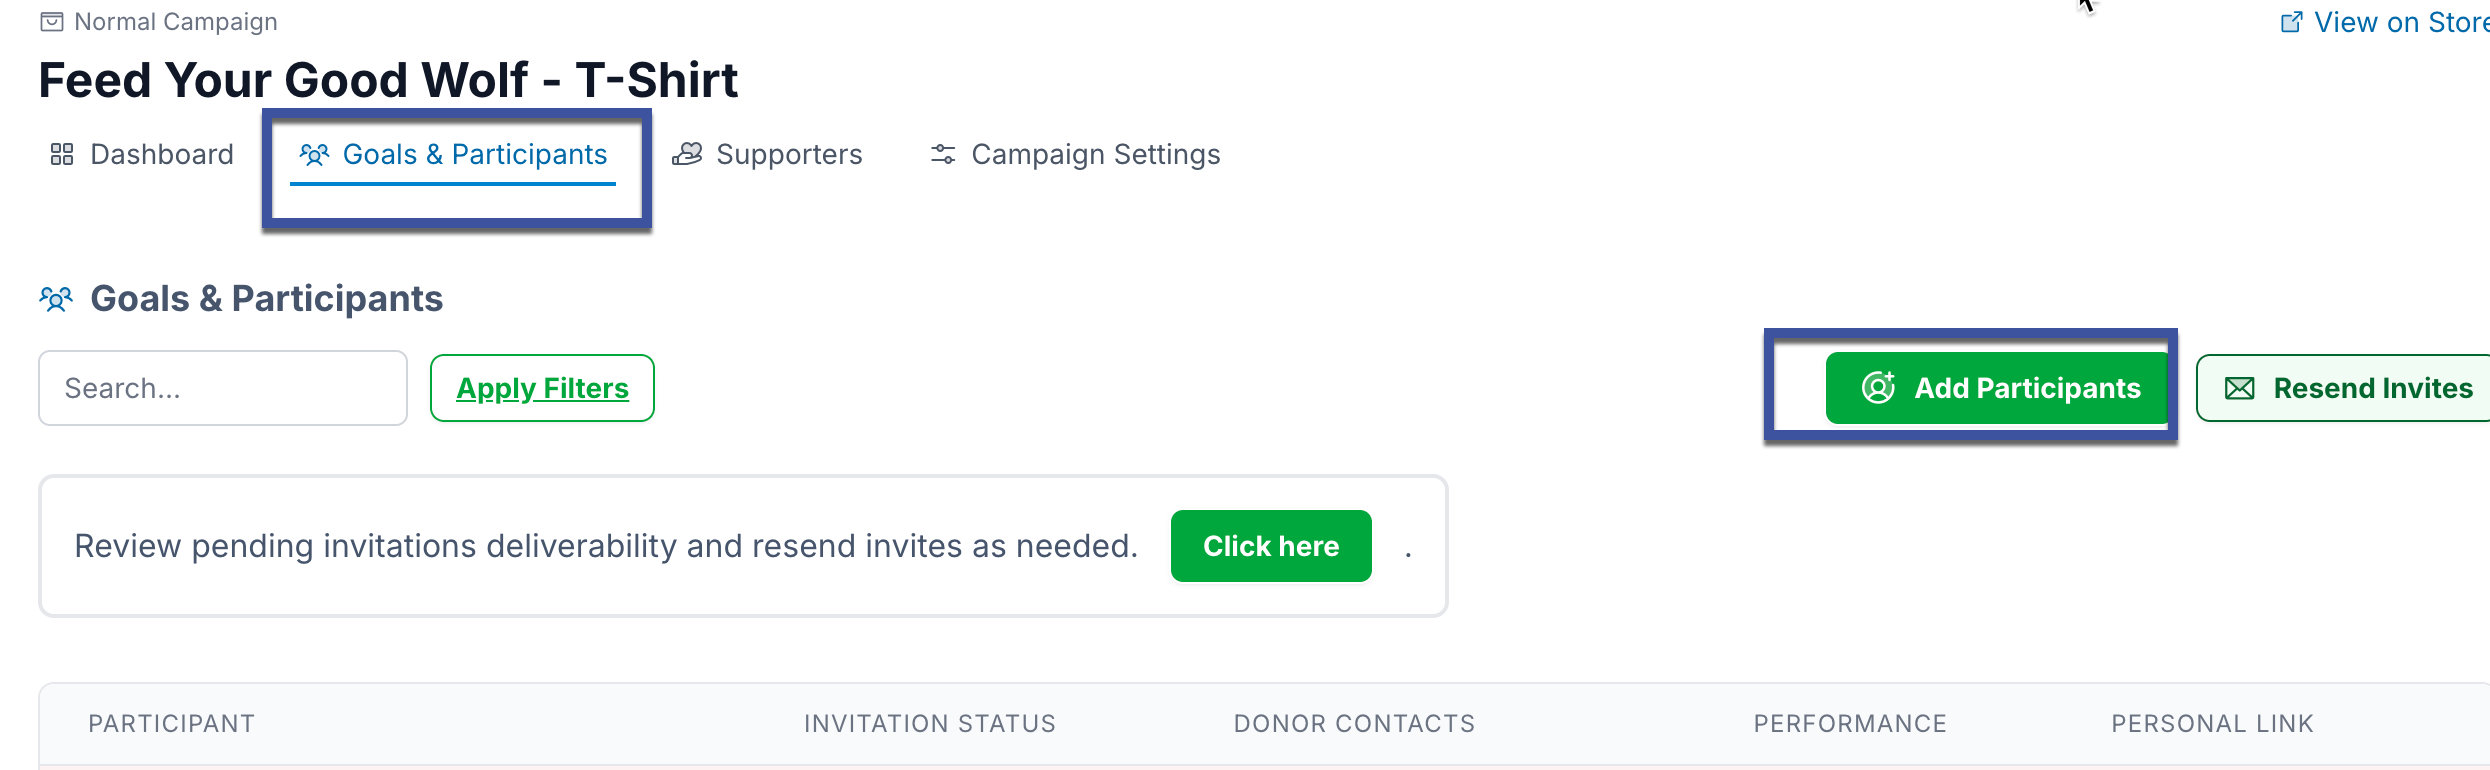Open the View on Store link

coord(2398,22)
